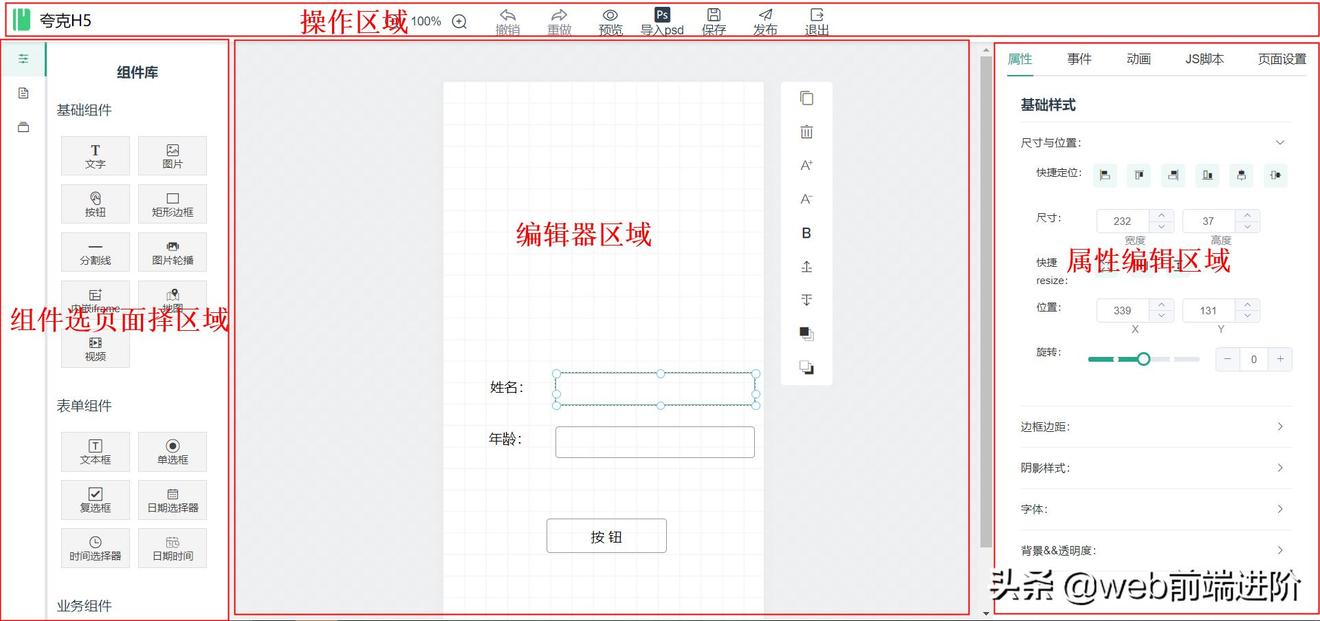
Task: Click the zoom-in magnifier icon beside 100%
Action: (x=459, y=21)
